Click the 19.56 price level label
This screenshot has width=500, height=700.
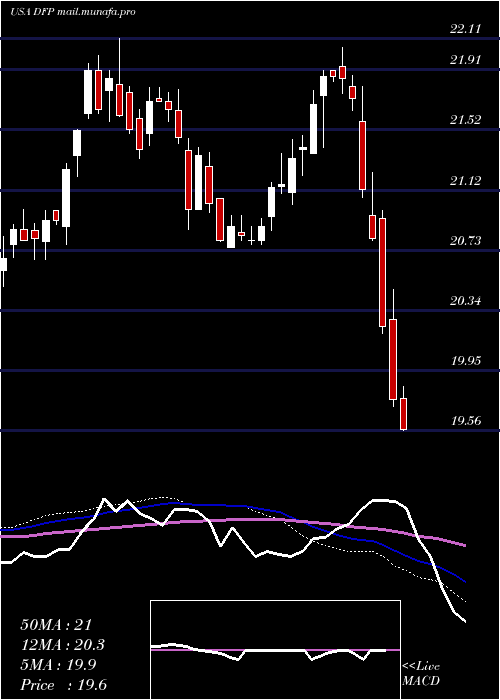coord(466,421)
